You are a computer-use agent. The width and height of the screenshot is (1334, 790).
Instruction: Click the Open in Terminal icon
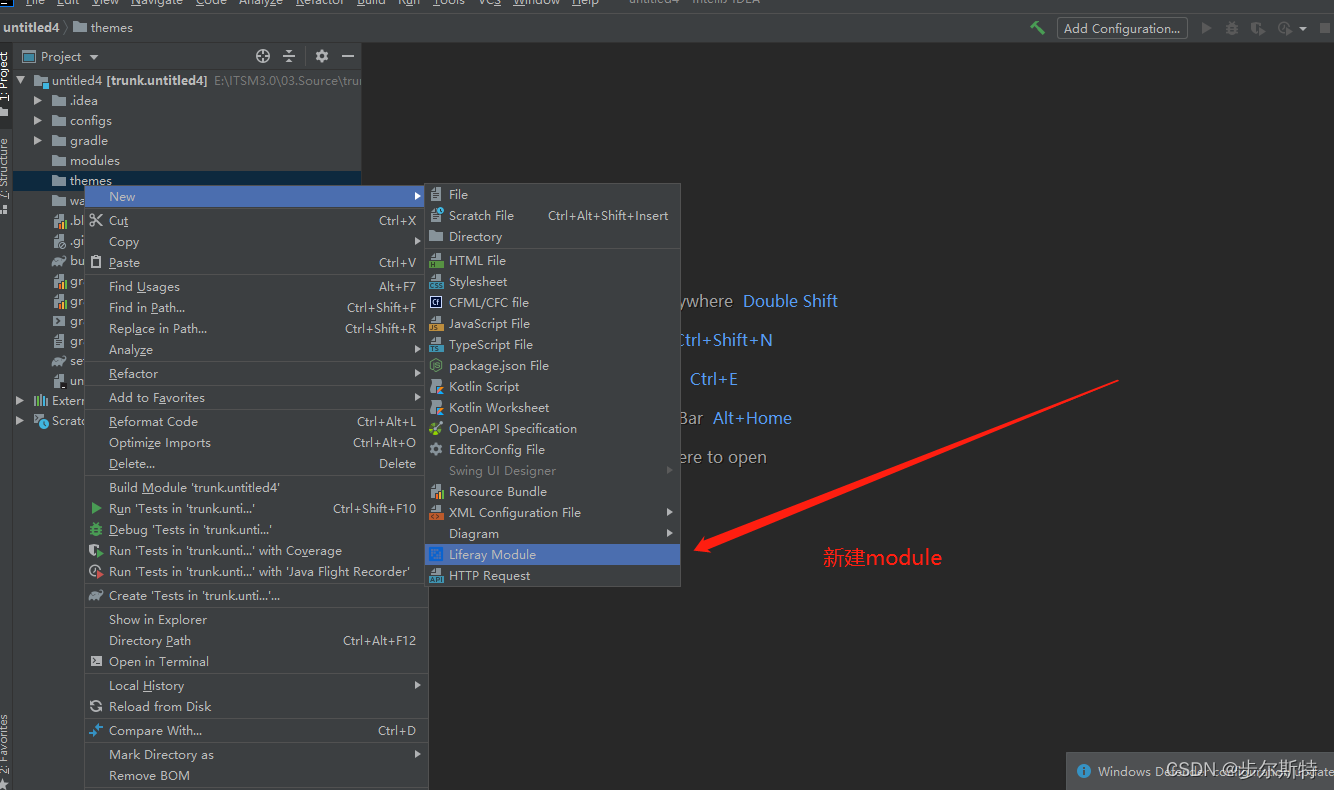pyautogui.click(x=96, y=661)
